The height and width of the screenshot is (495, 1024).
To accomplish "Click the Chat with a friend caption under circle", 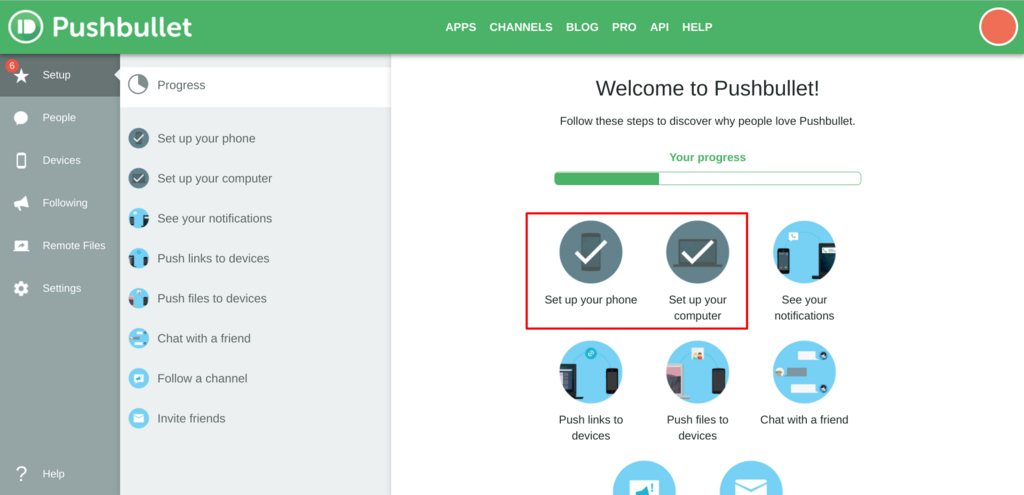I will click(x=804, y=419).
